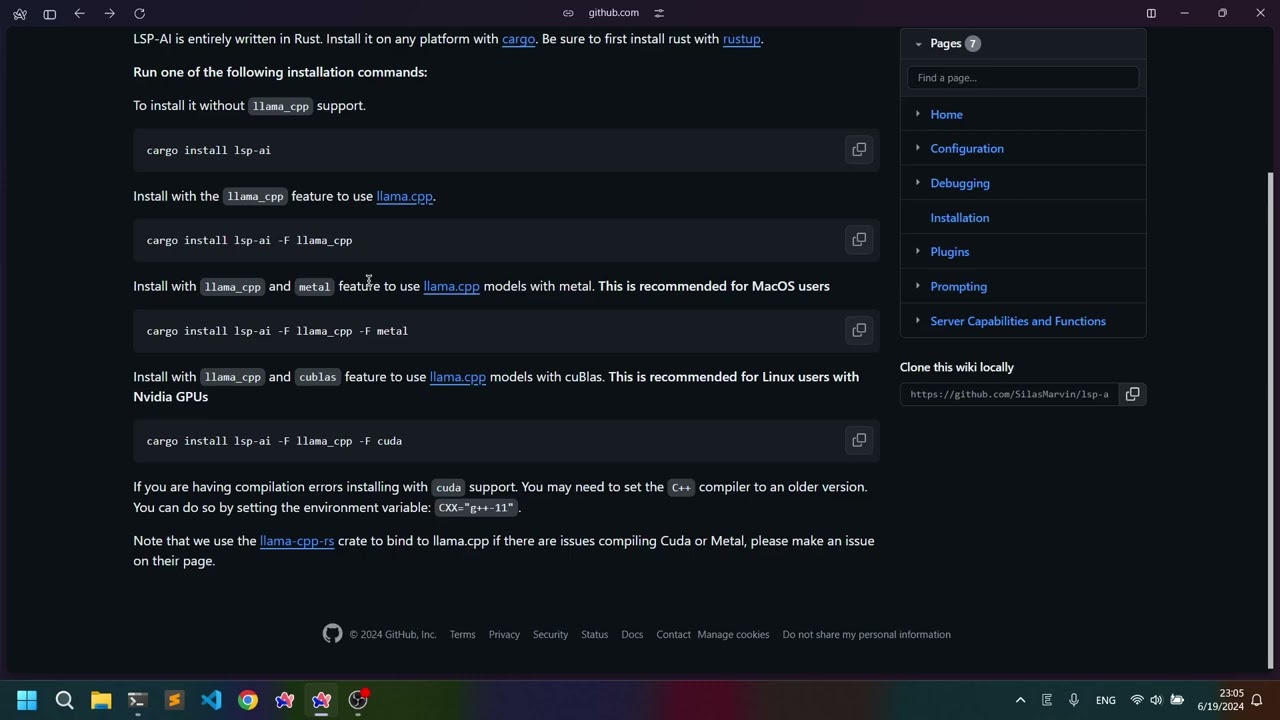This screenshot has width=1280, height=720.
Task: Open the Configuration wiki page link
Action: (967, 149)
